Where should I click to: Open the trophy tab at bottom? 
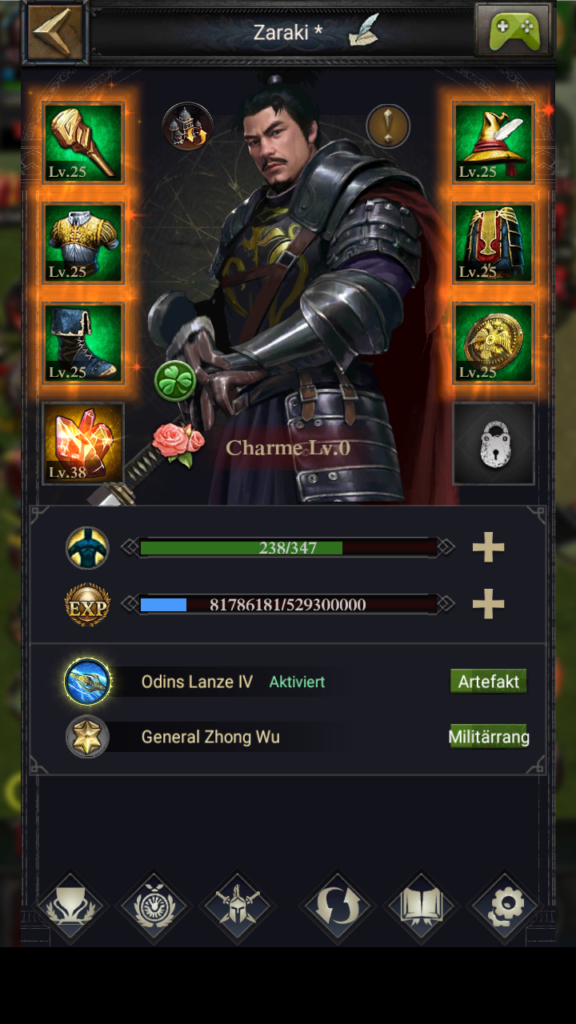point(72,907)
